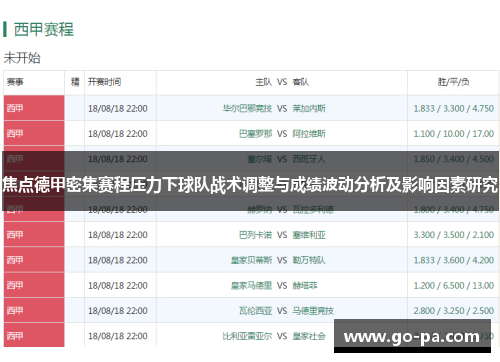Select odds 1.833 / 3.300 / 4.750

point(454,108)
